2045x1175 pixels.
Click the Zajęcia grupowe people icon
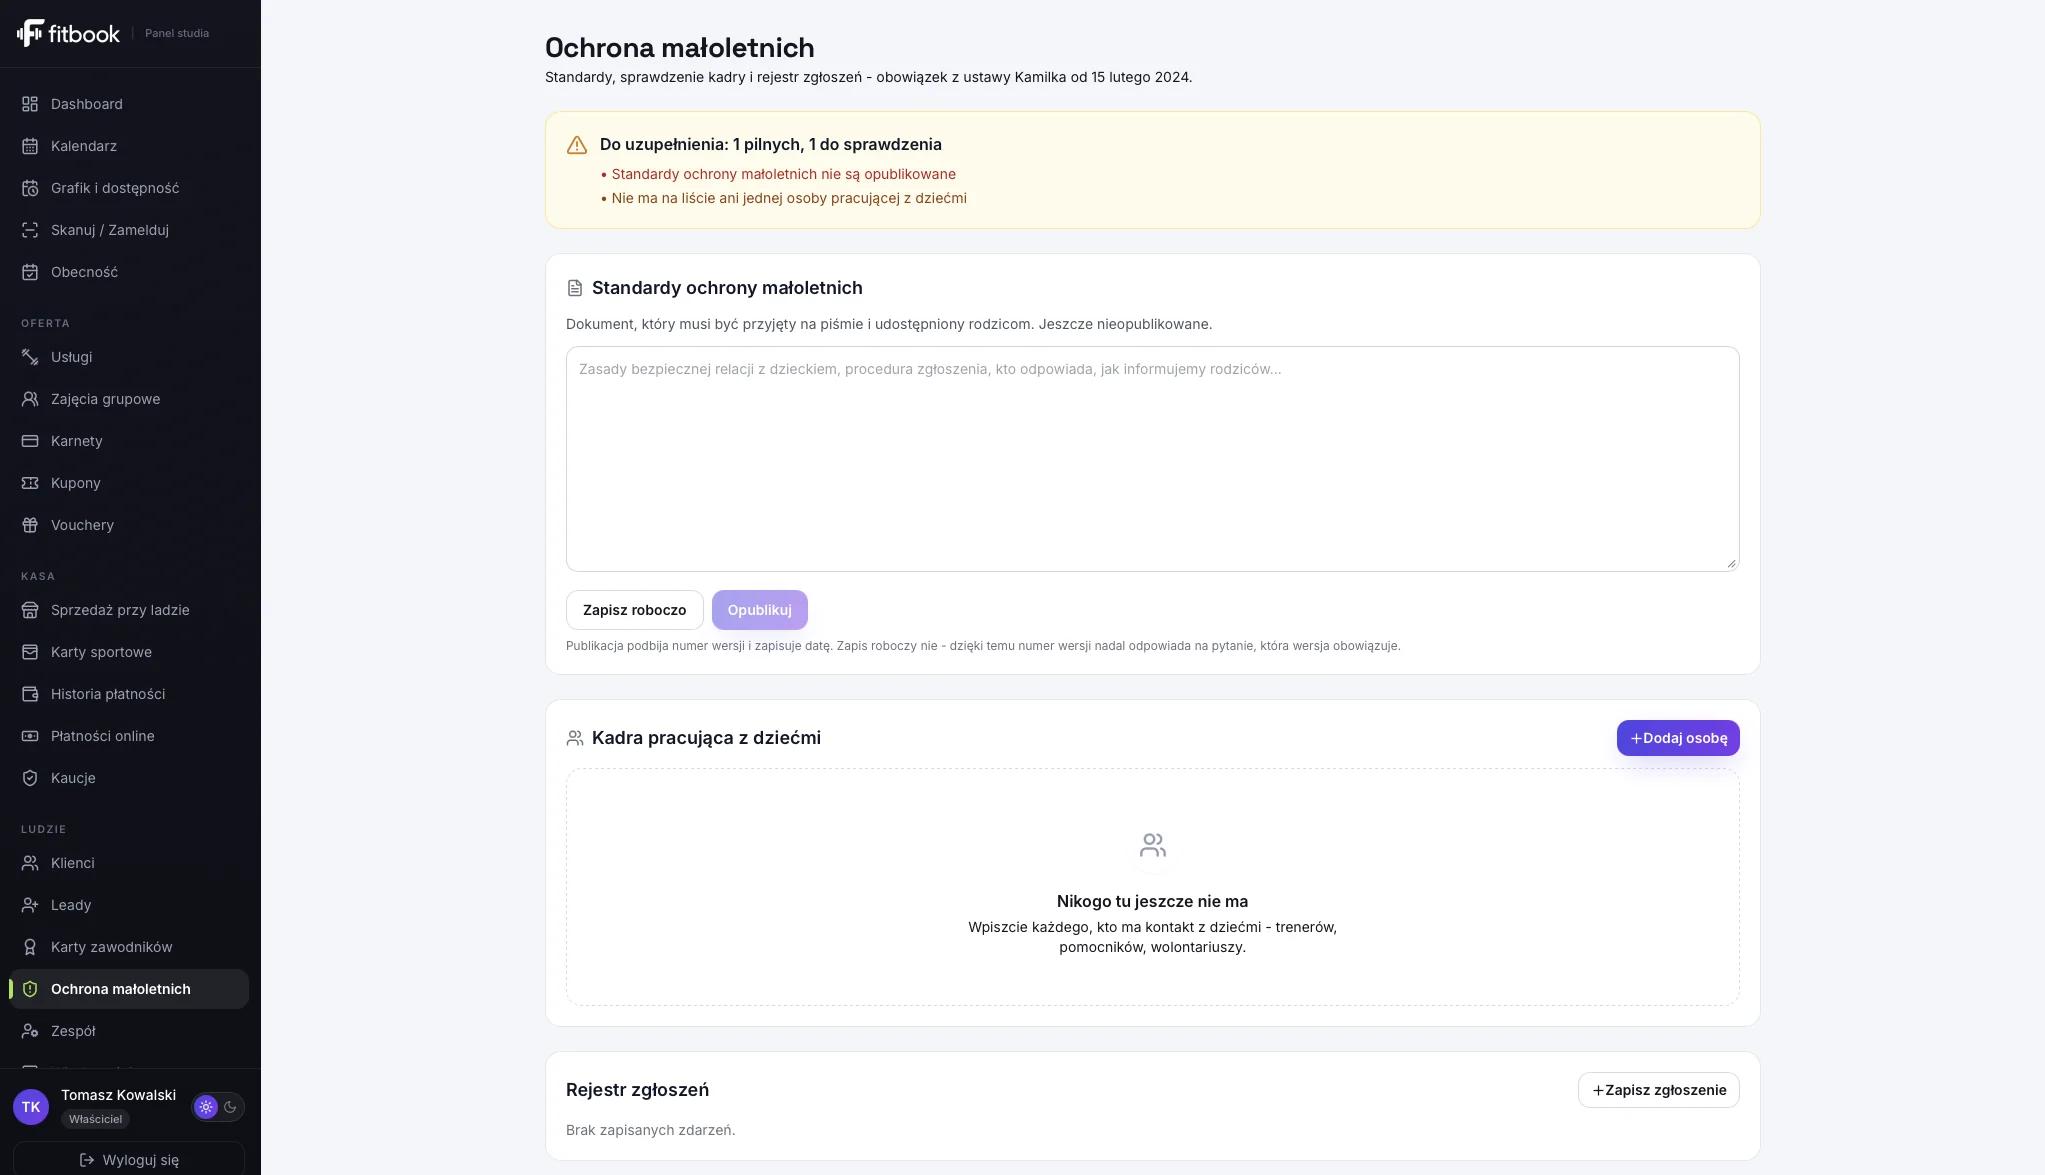(x=30, y=399)
